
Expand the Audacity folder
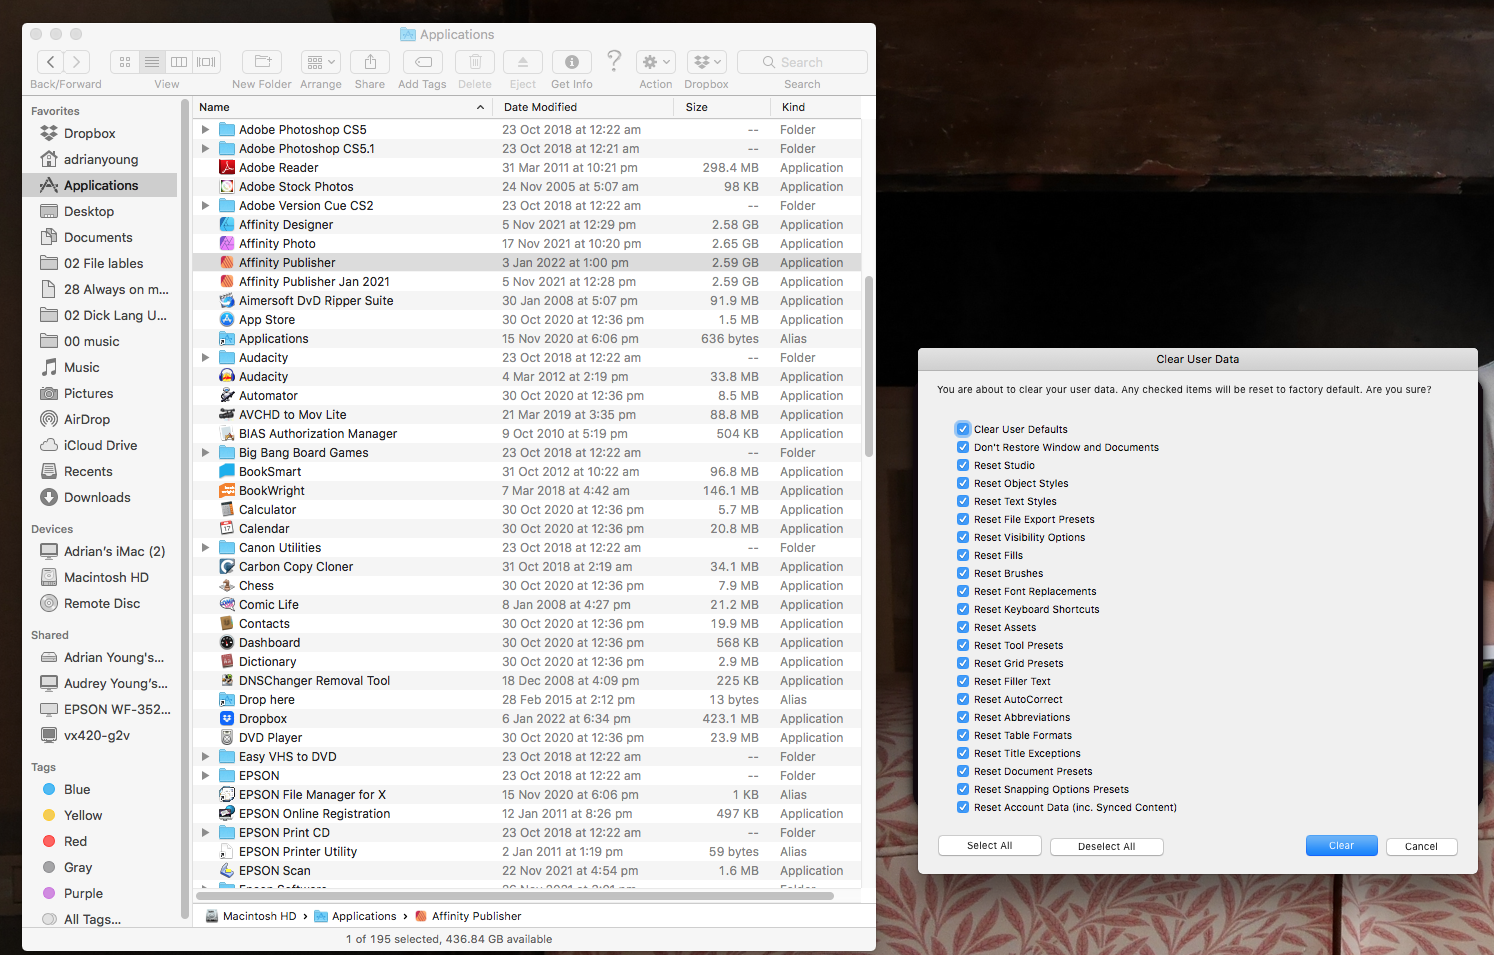click(205, 358)
